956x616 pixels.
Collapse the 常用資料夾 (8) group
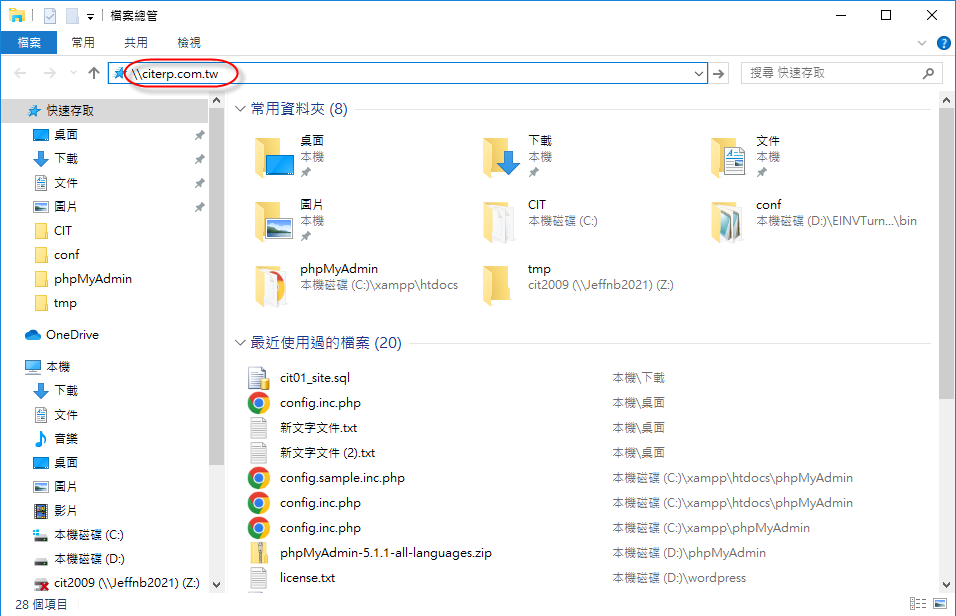pos(240,109)
